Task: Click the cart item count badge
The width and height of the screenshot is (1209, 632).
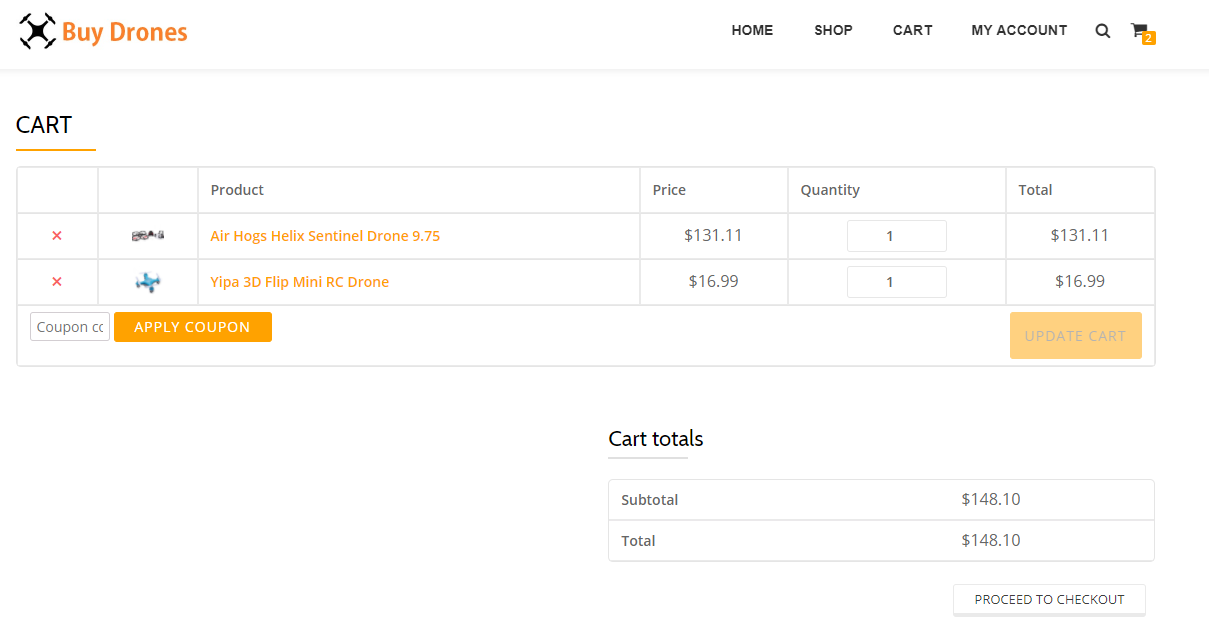Action: [1149, 39]
